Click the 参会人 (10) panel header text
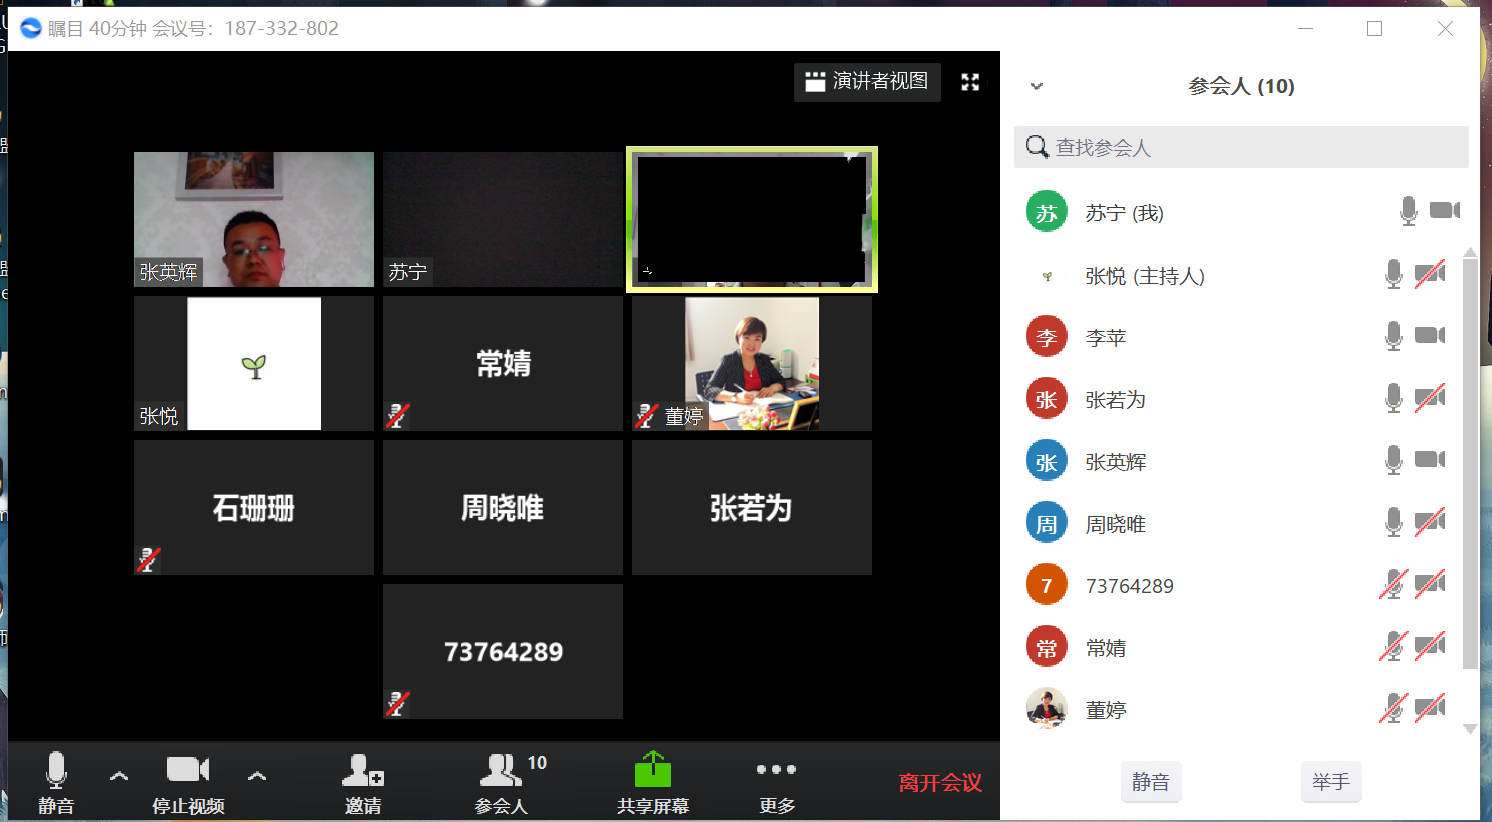This screenshot has height=822, width=1492. click(1241, 86)
